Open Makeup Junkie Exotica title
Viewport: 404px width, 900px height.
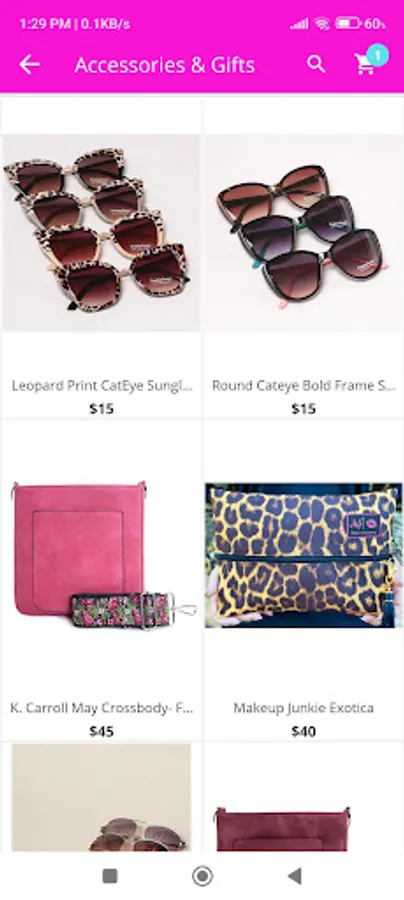(304, 708)
